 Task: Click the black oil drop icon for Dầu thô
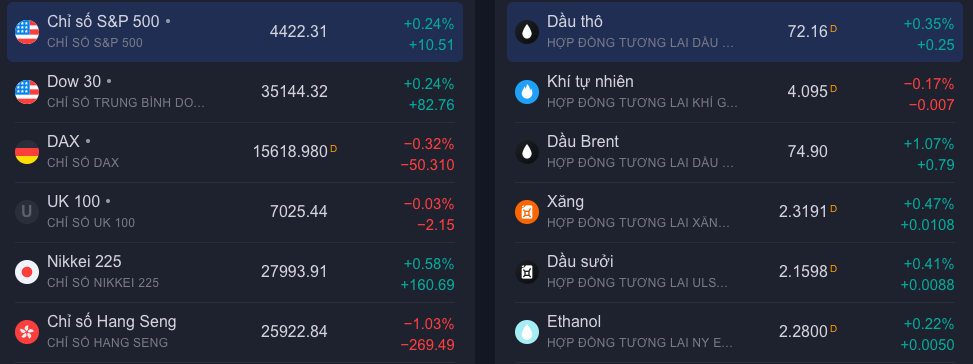click(x=527, y=32)
